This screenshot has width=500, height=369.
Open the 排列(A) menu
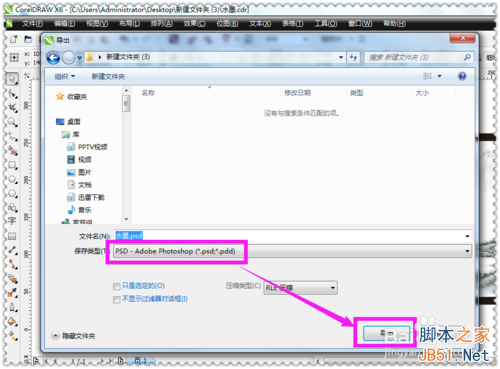(x=162, y=24)
